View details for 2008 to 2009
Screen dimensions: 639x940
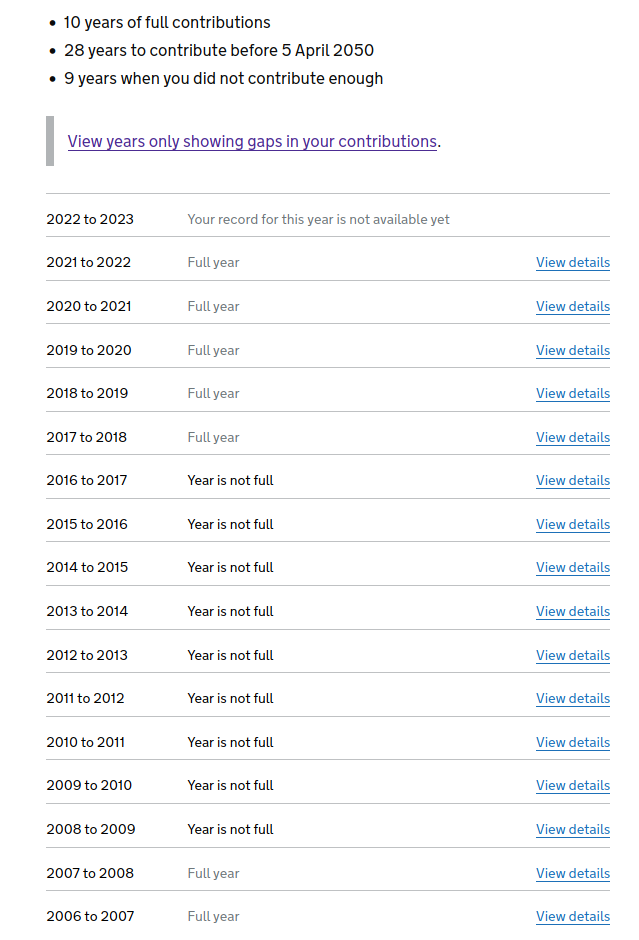[572, 830]
